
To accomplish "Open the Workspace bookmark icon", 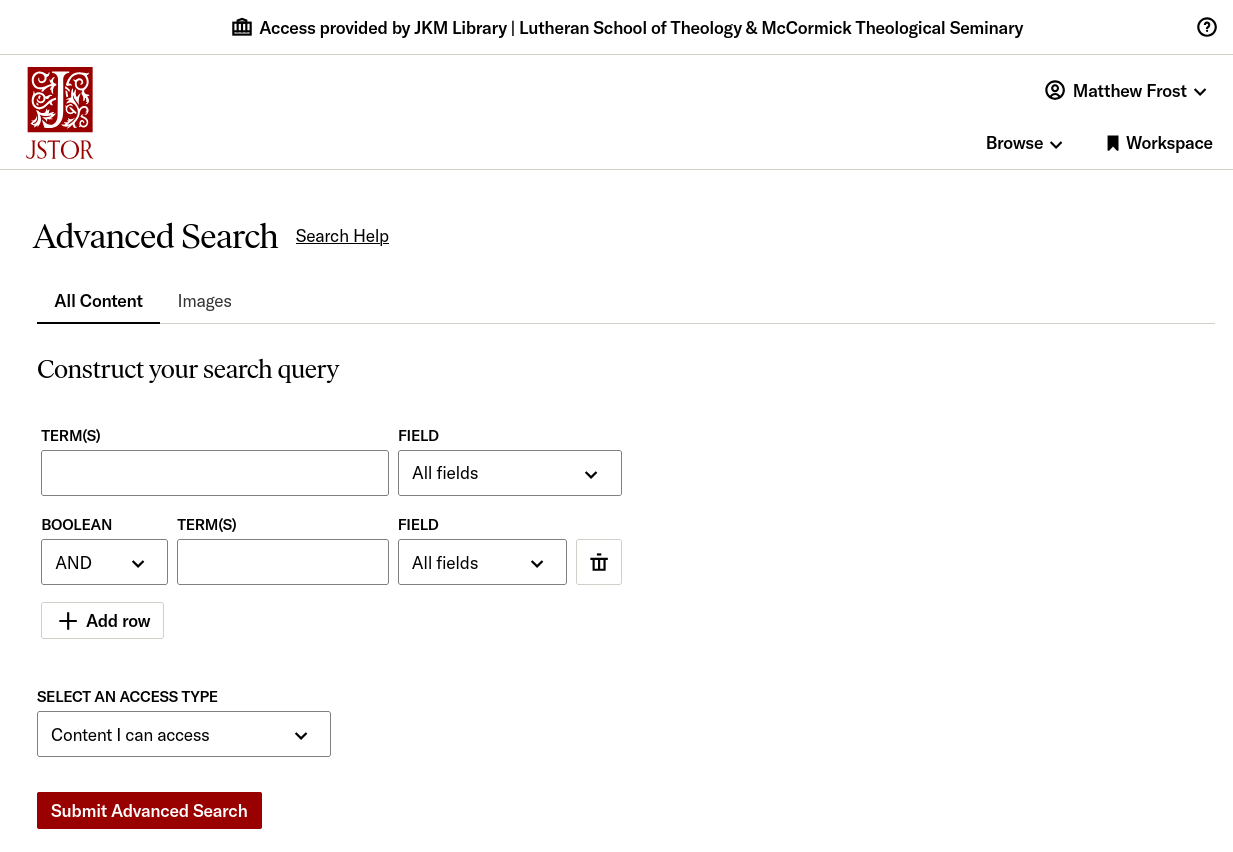I will point(1113,142).
